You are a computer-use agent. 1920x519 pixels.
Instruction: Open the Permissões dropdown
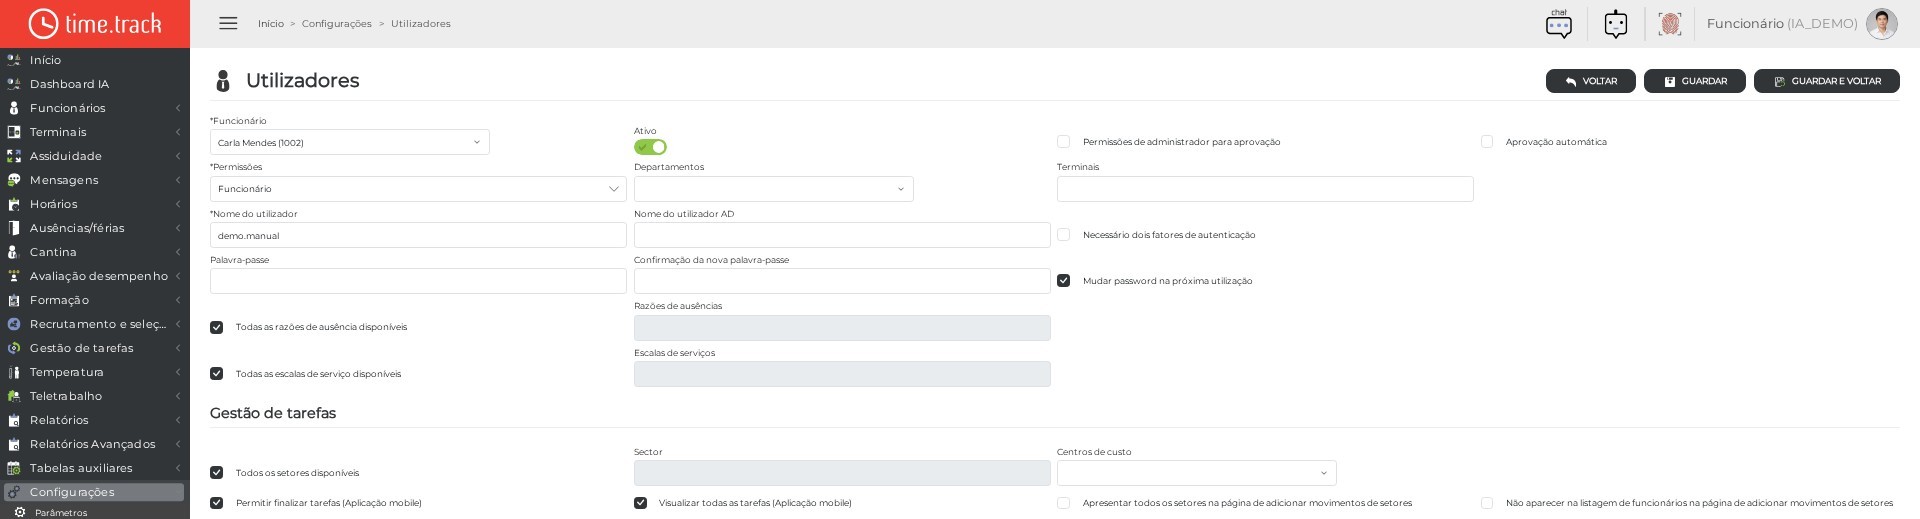(418, 189)
